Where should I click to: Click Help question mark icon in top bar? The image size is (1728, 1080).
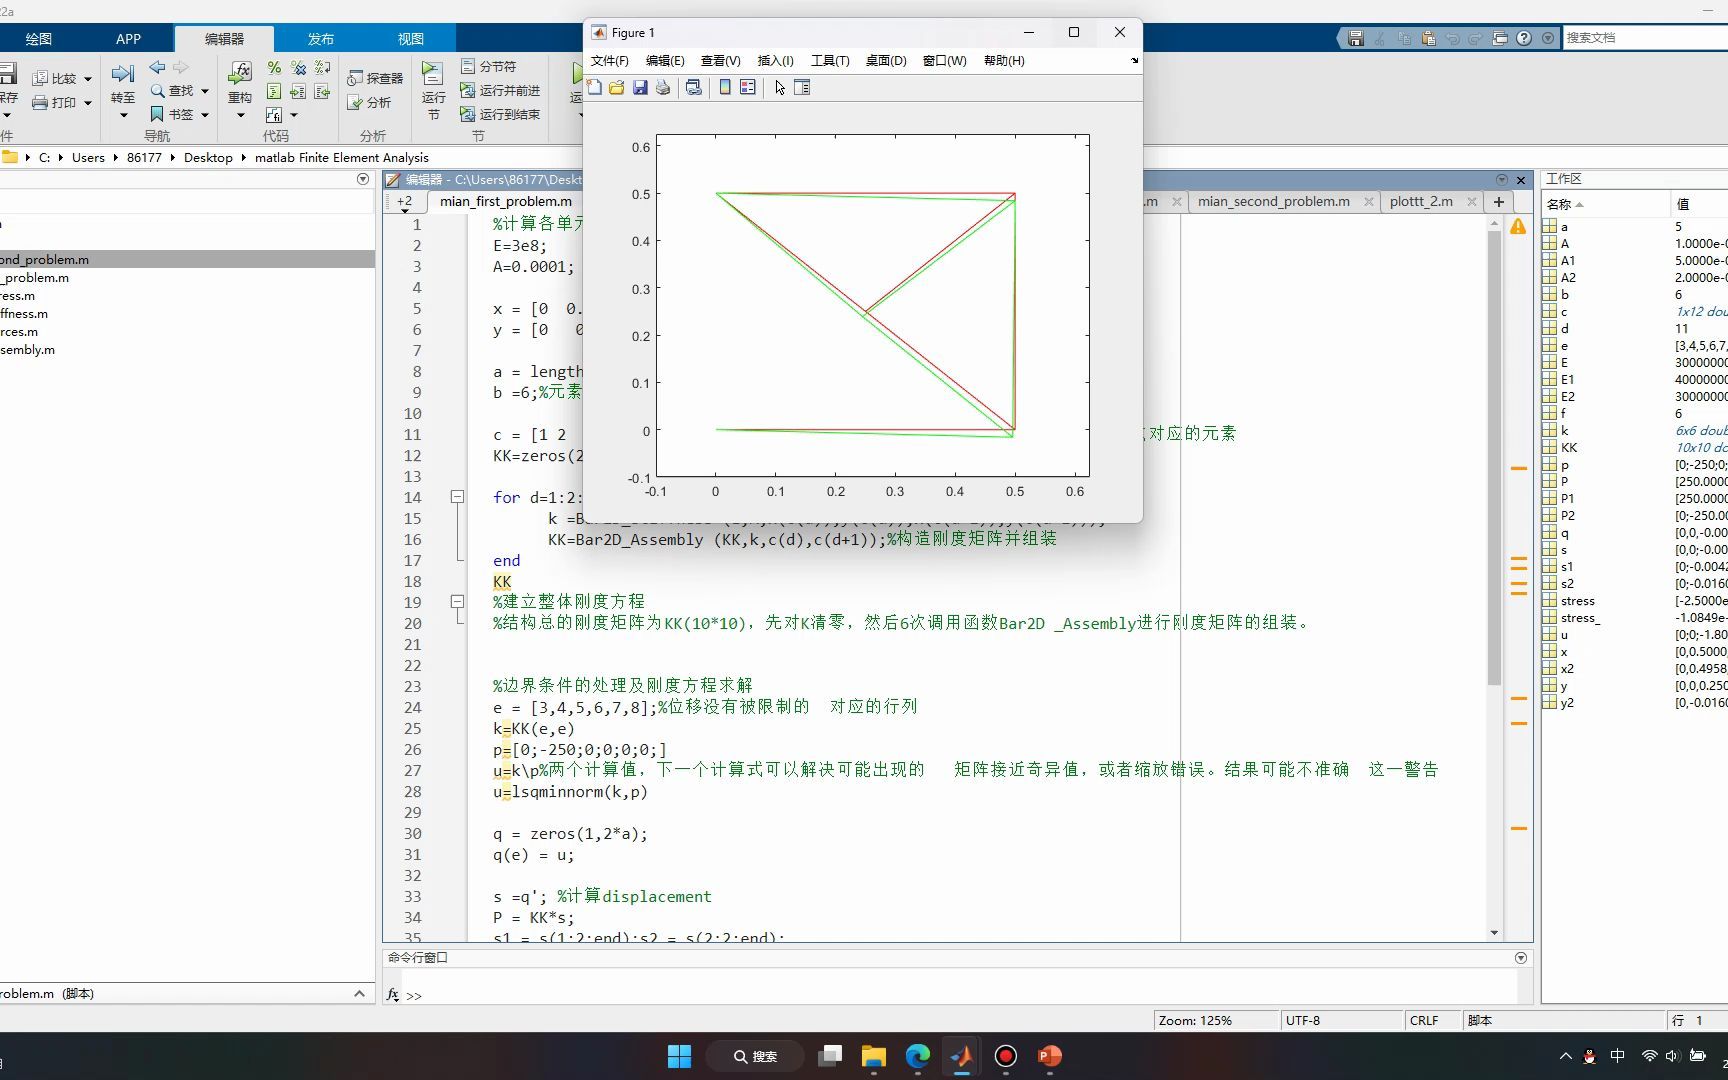[1524, 38]
